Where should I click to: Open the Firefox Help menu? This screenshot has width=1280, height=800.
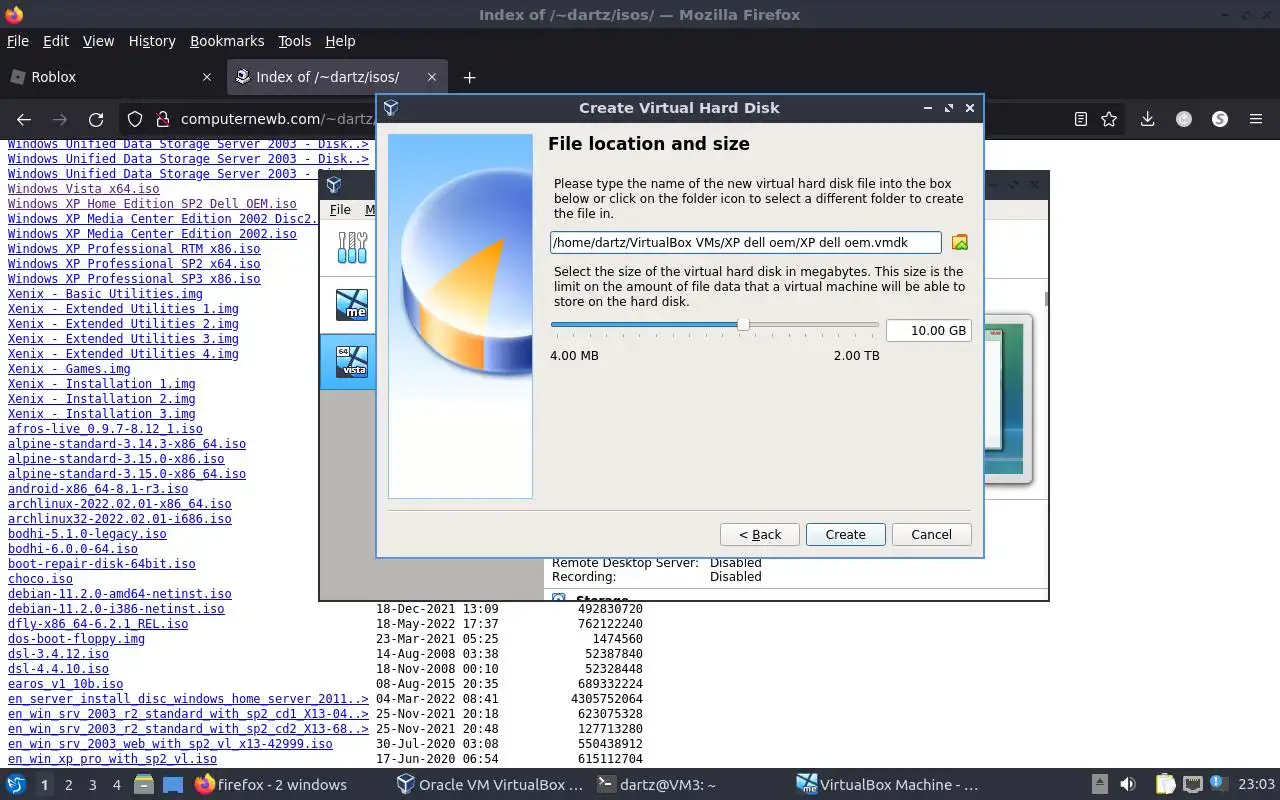click(340, 41)
